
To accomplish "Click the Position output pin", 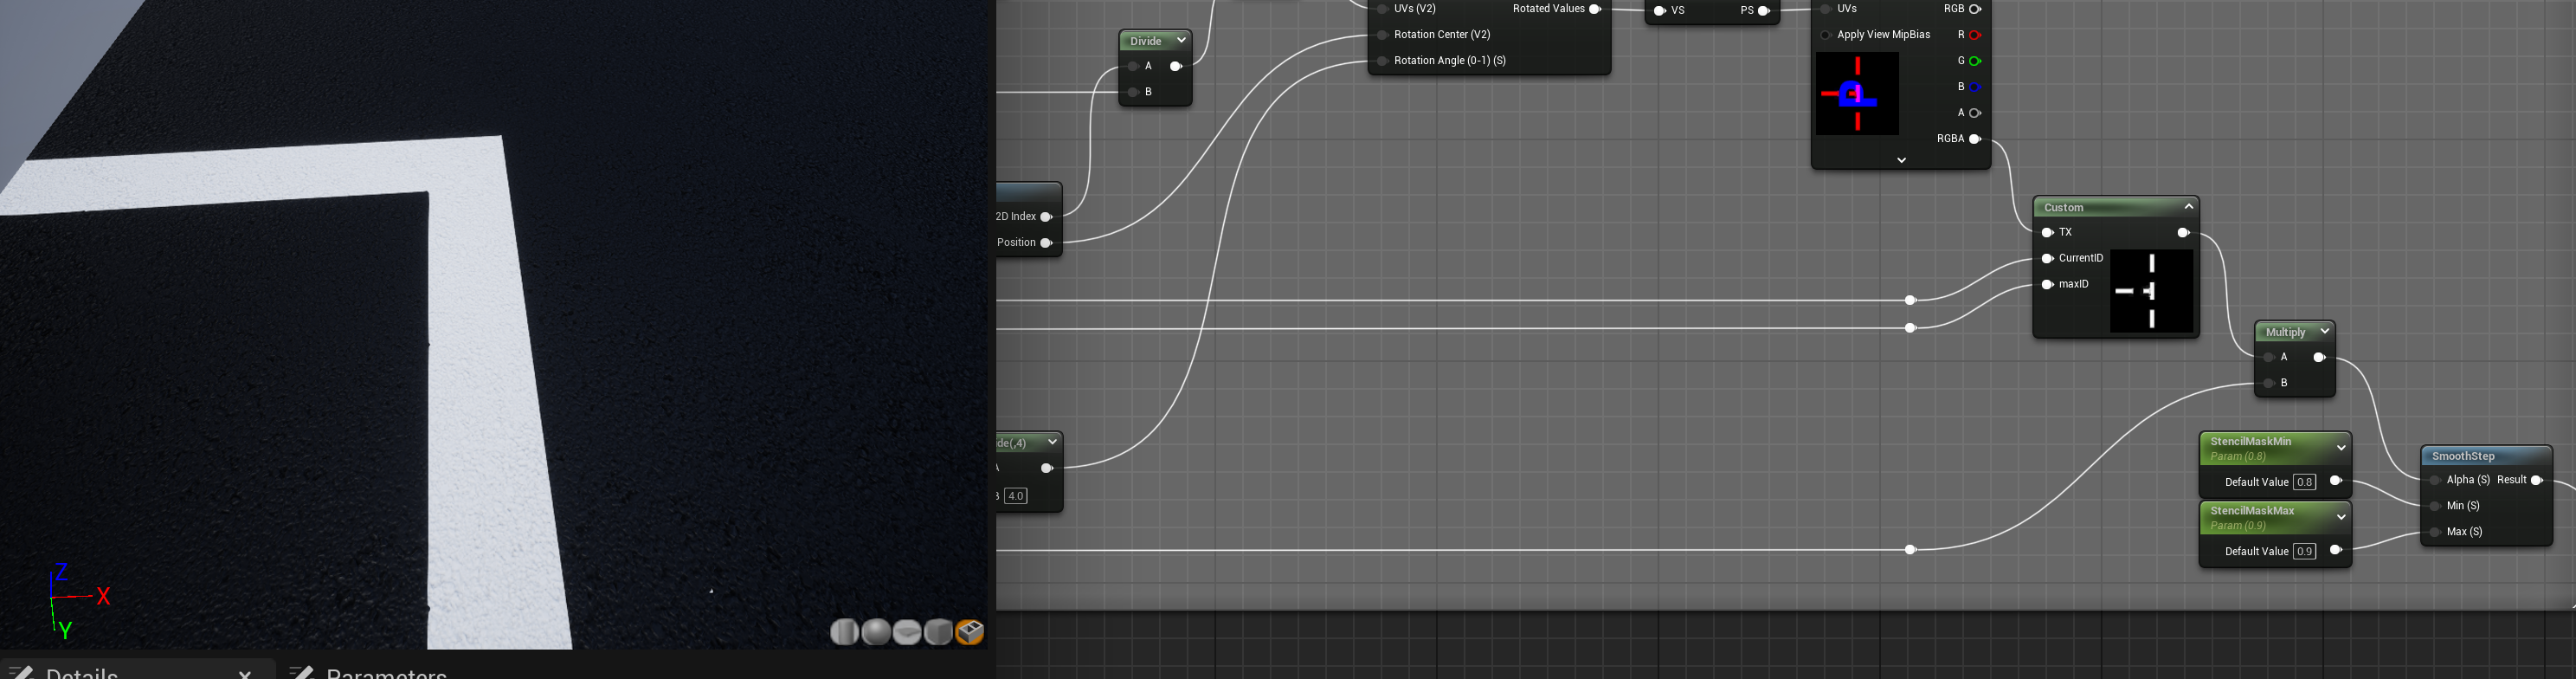I will 1047,243.
